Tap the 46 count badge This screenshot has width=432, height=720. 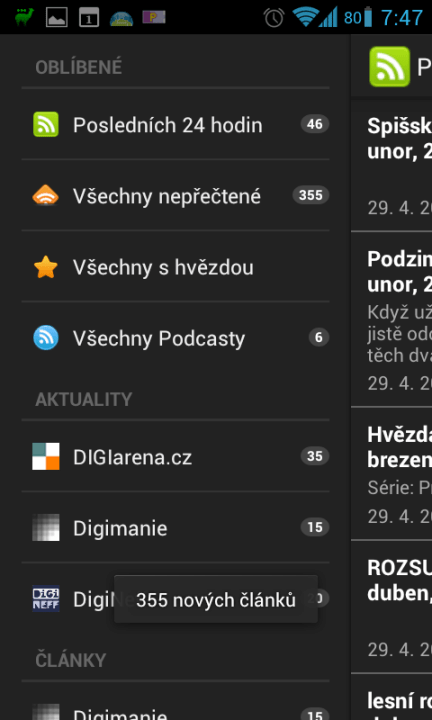tap(315, 124)
